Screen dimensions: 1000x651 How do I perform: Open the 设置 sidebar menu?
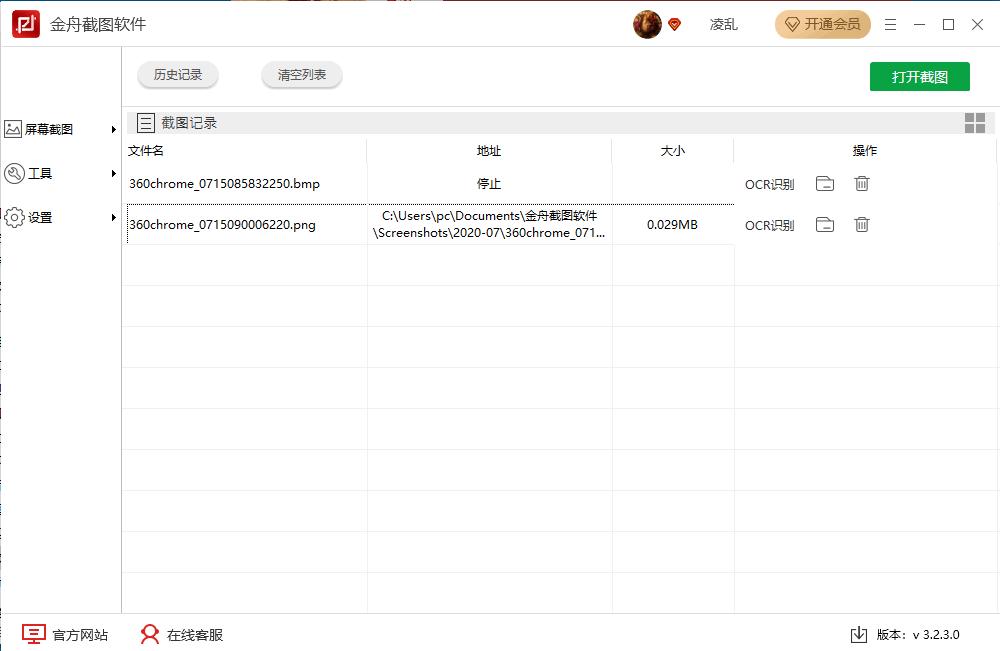[x=61, y=217]
